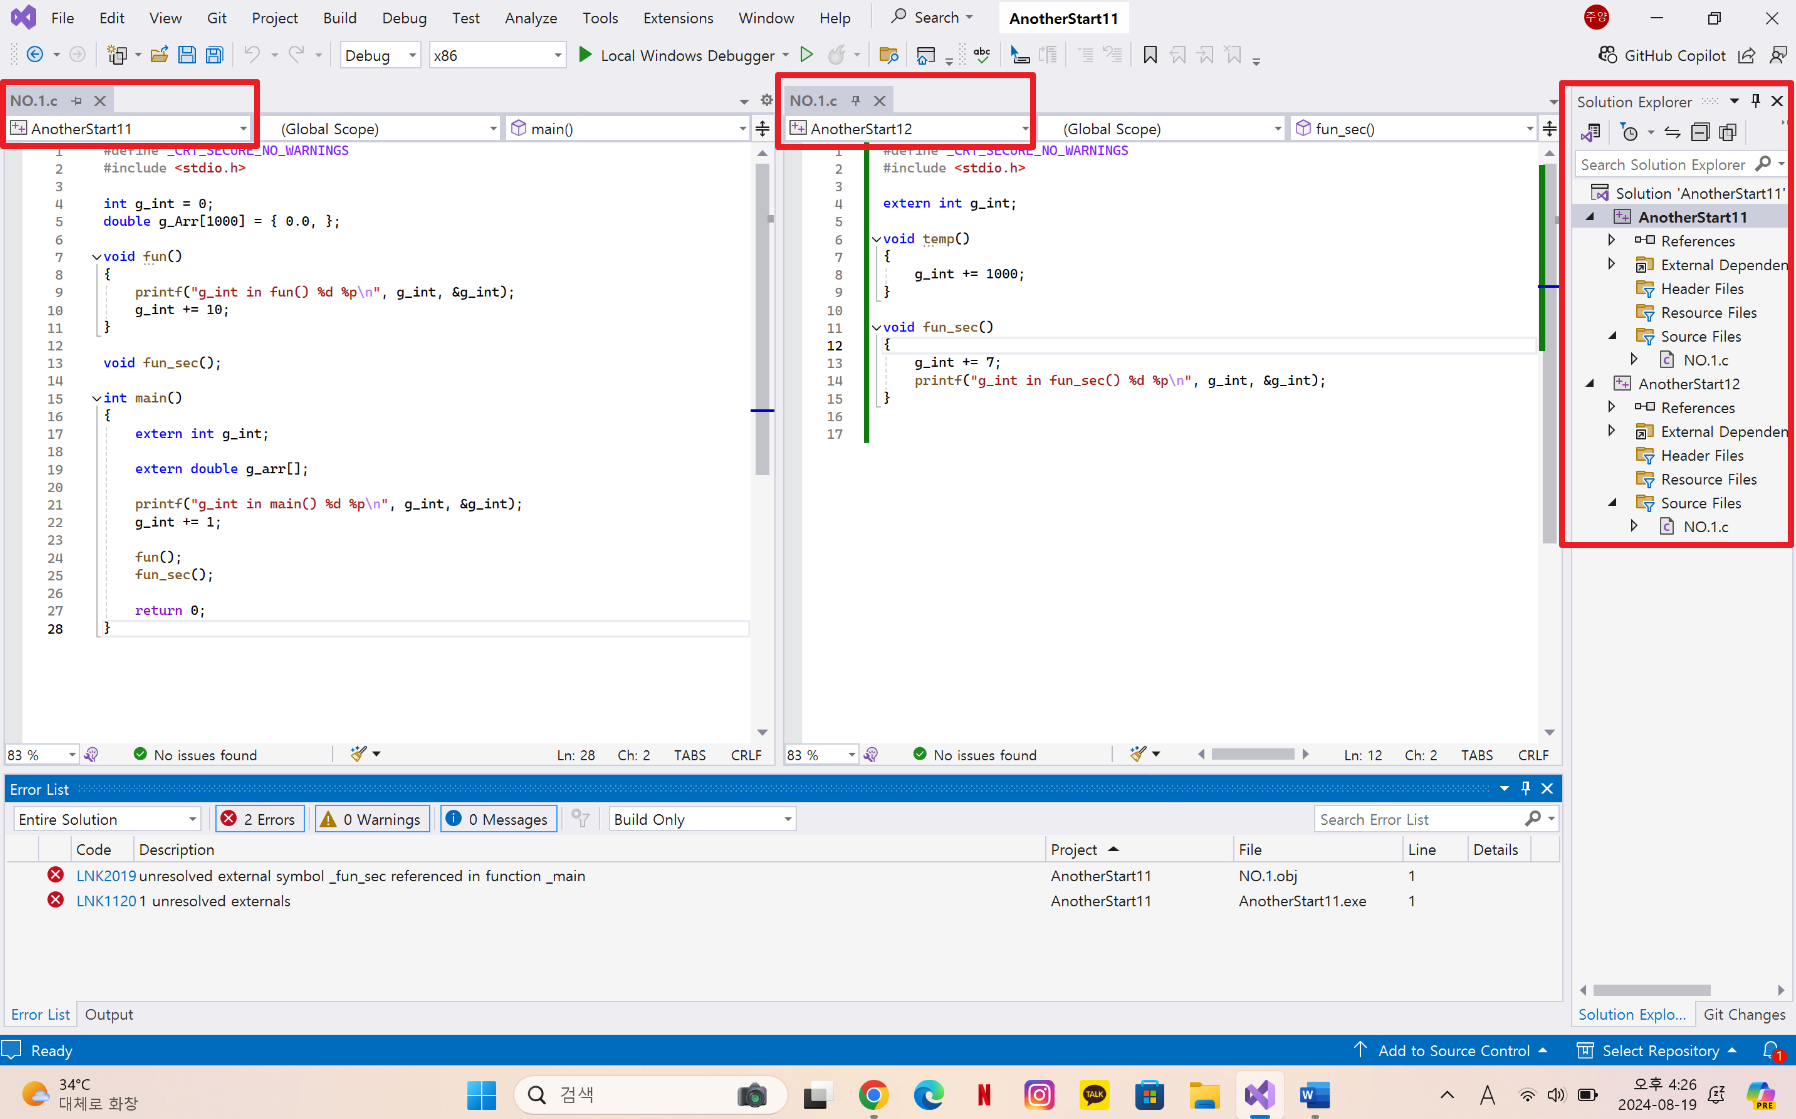Image resolution: width=1796 pixels, height=1119 pixels.
Task: Click the Open File folder icon
Action: [x=159, y=55]
